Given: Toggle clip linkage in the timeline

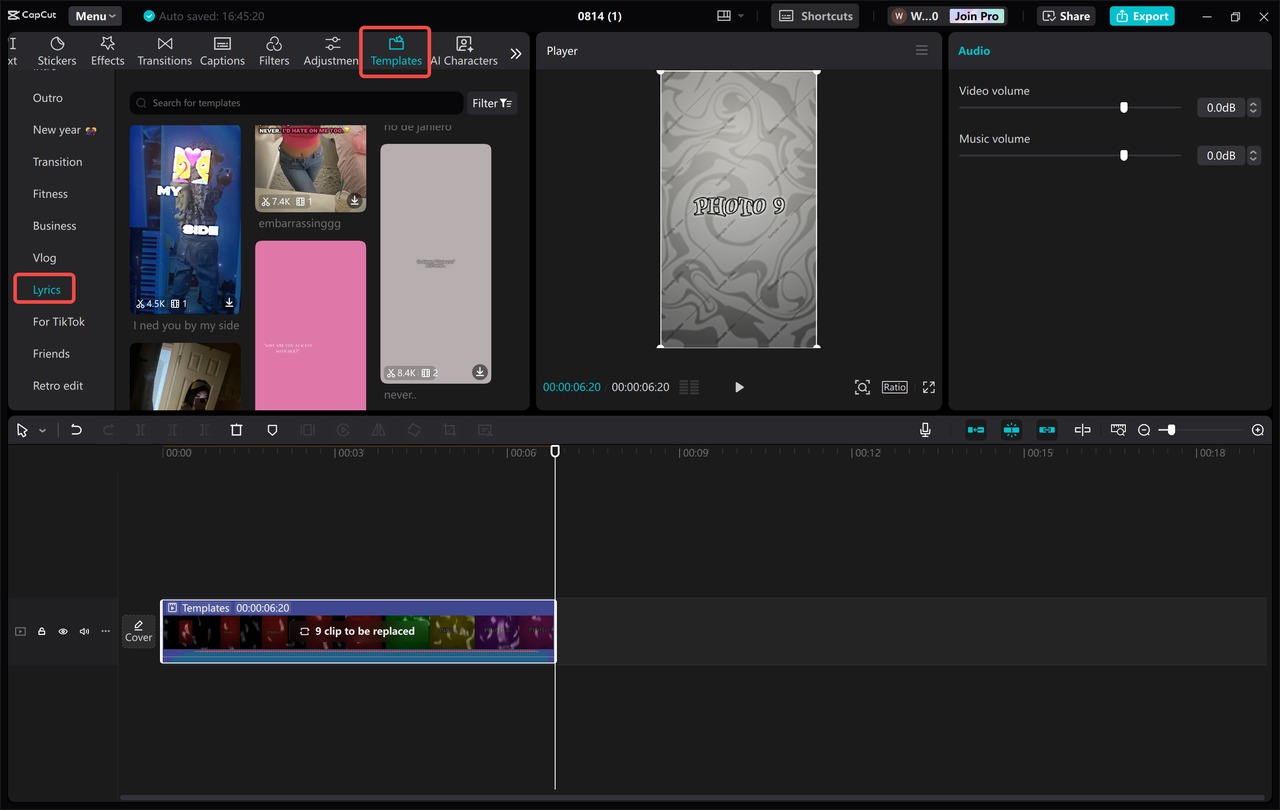Looking at the screenshot, I should pos(1047,430).
